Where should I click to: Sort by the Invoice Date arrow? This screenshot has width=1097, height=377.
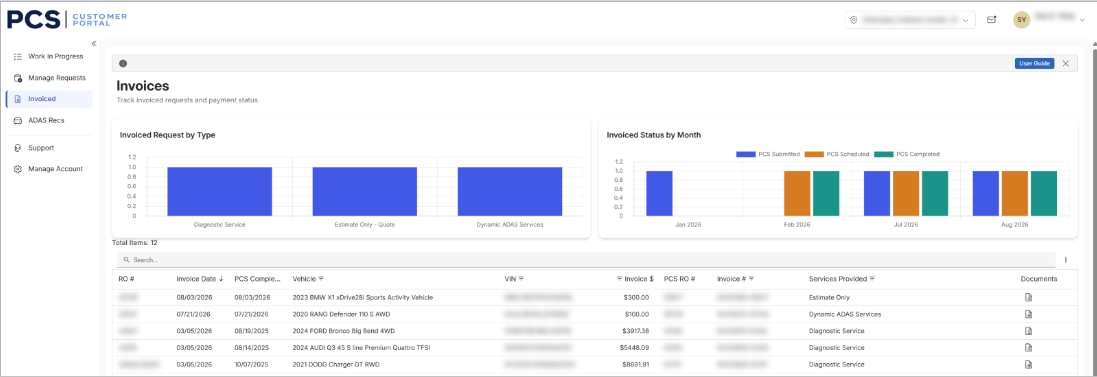pyautogui.click(x=221, y=278)
